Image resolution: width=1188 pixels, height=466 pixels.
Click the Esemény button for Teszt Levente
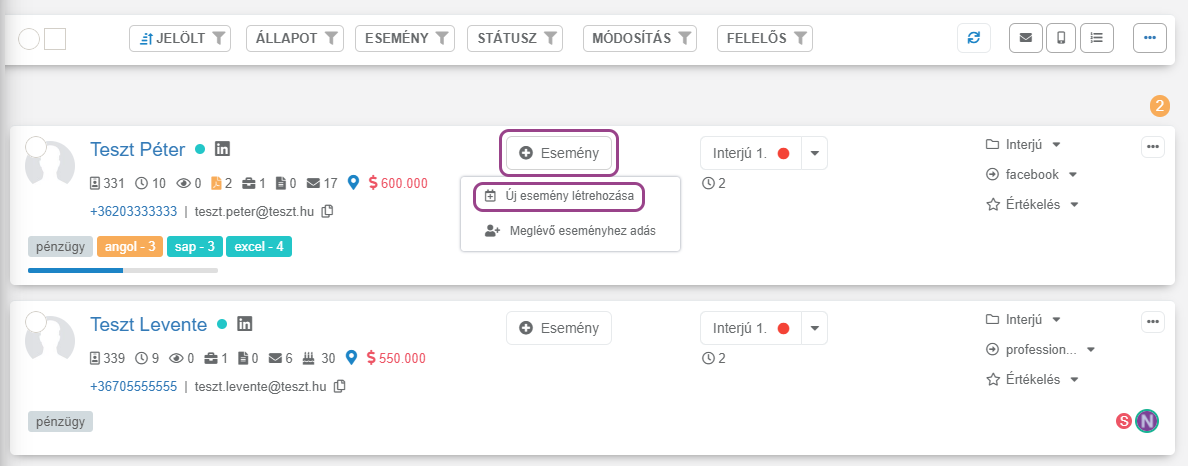pos(559,328)
